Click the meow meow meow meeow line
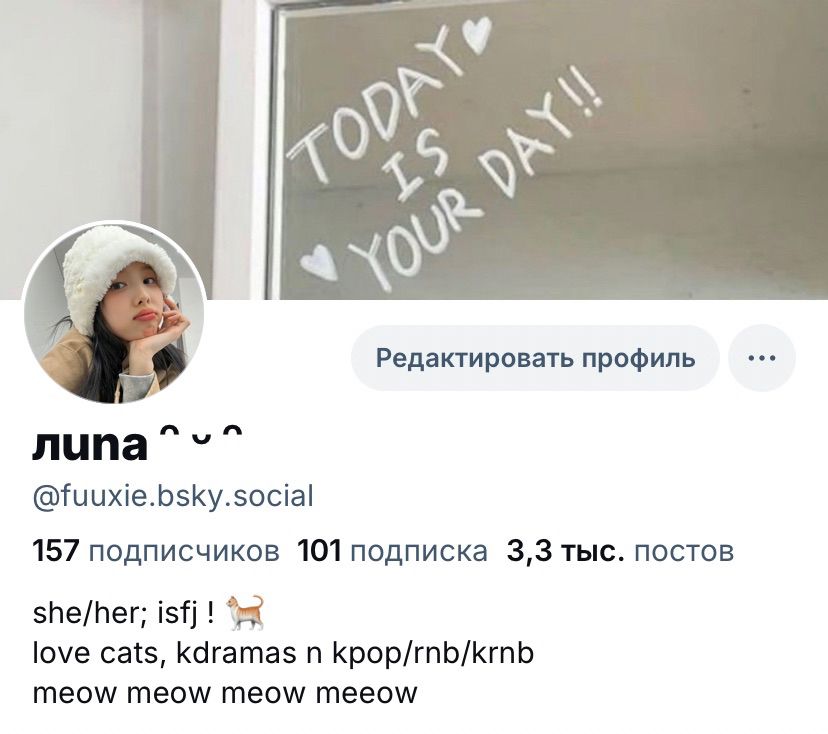This screenshot has height=734, width=828. pyautogui.click(x=225, y=693)
